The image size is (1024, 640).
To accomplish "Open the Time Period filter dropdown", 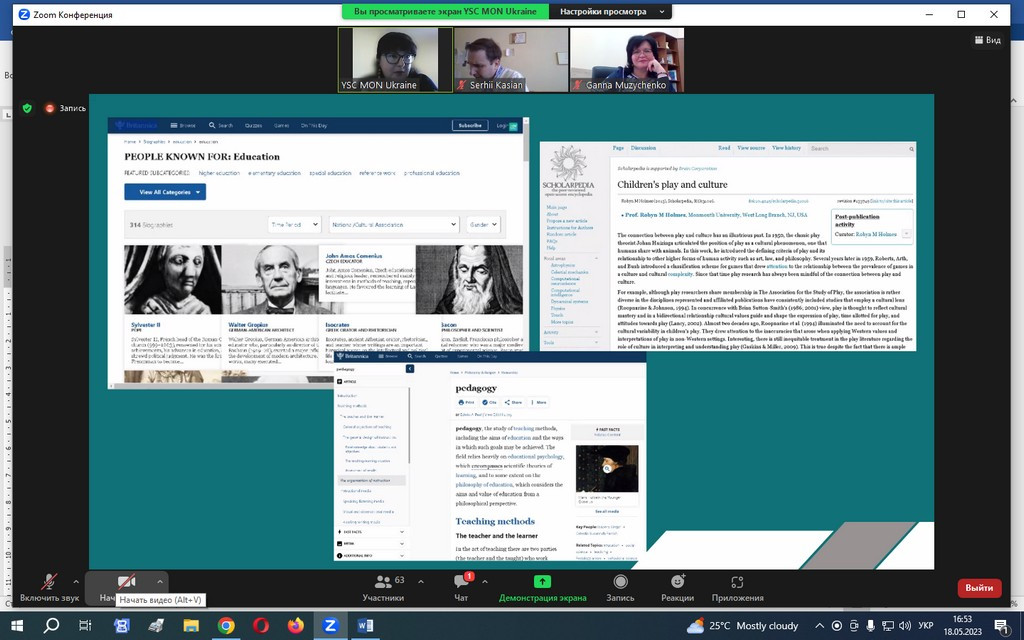I will 294,225.
